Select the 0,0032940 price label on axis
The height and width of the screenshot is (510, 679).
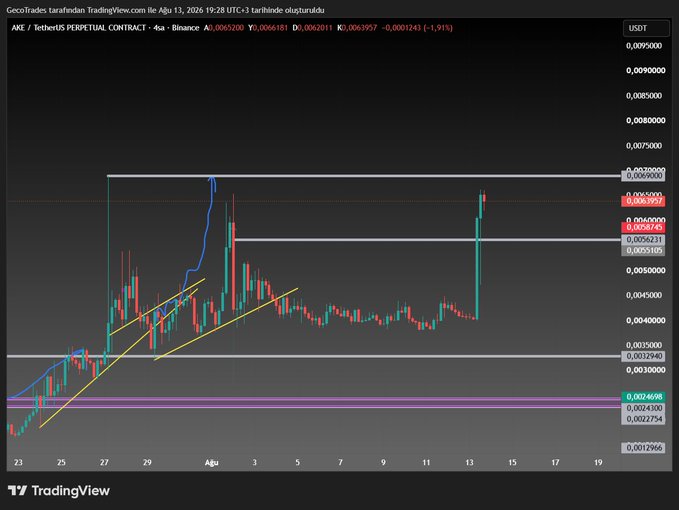[643, 356]
